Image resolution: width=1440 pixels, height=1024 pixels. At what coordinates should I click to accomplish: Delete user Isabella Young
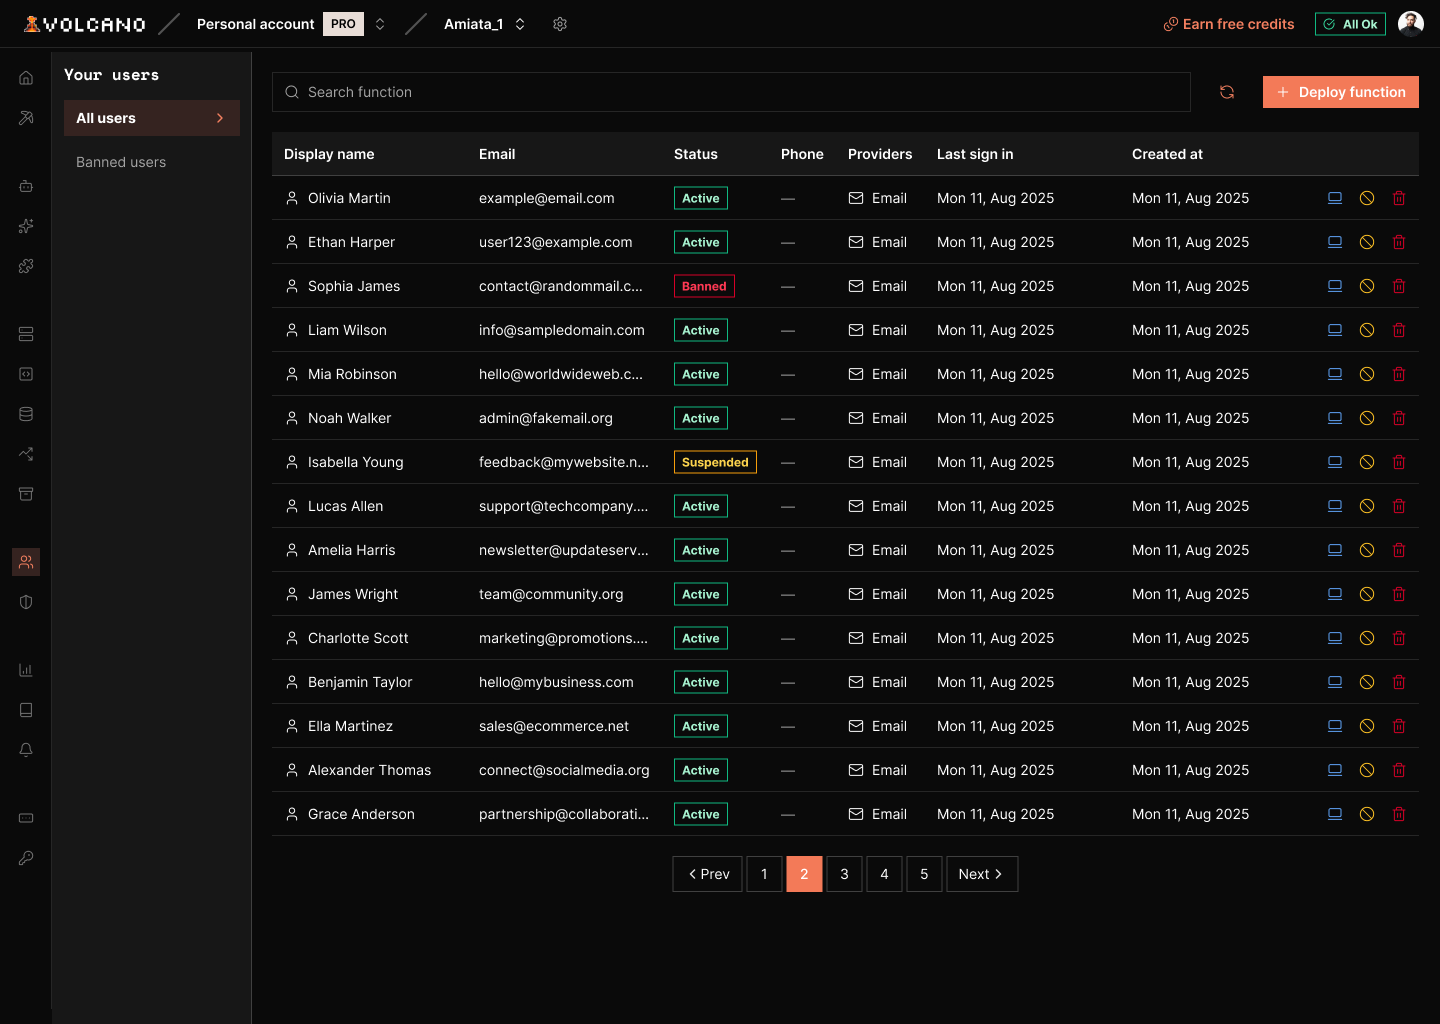(1399, 462)
